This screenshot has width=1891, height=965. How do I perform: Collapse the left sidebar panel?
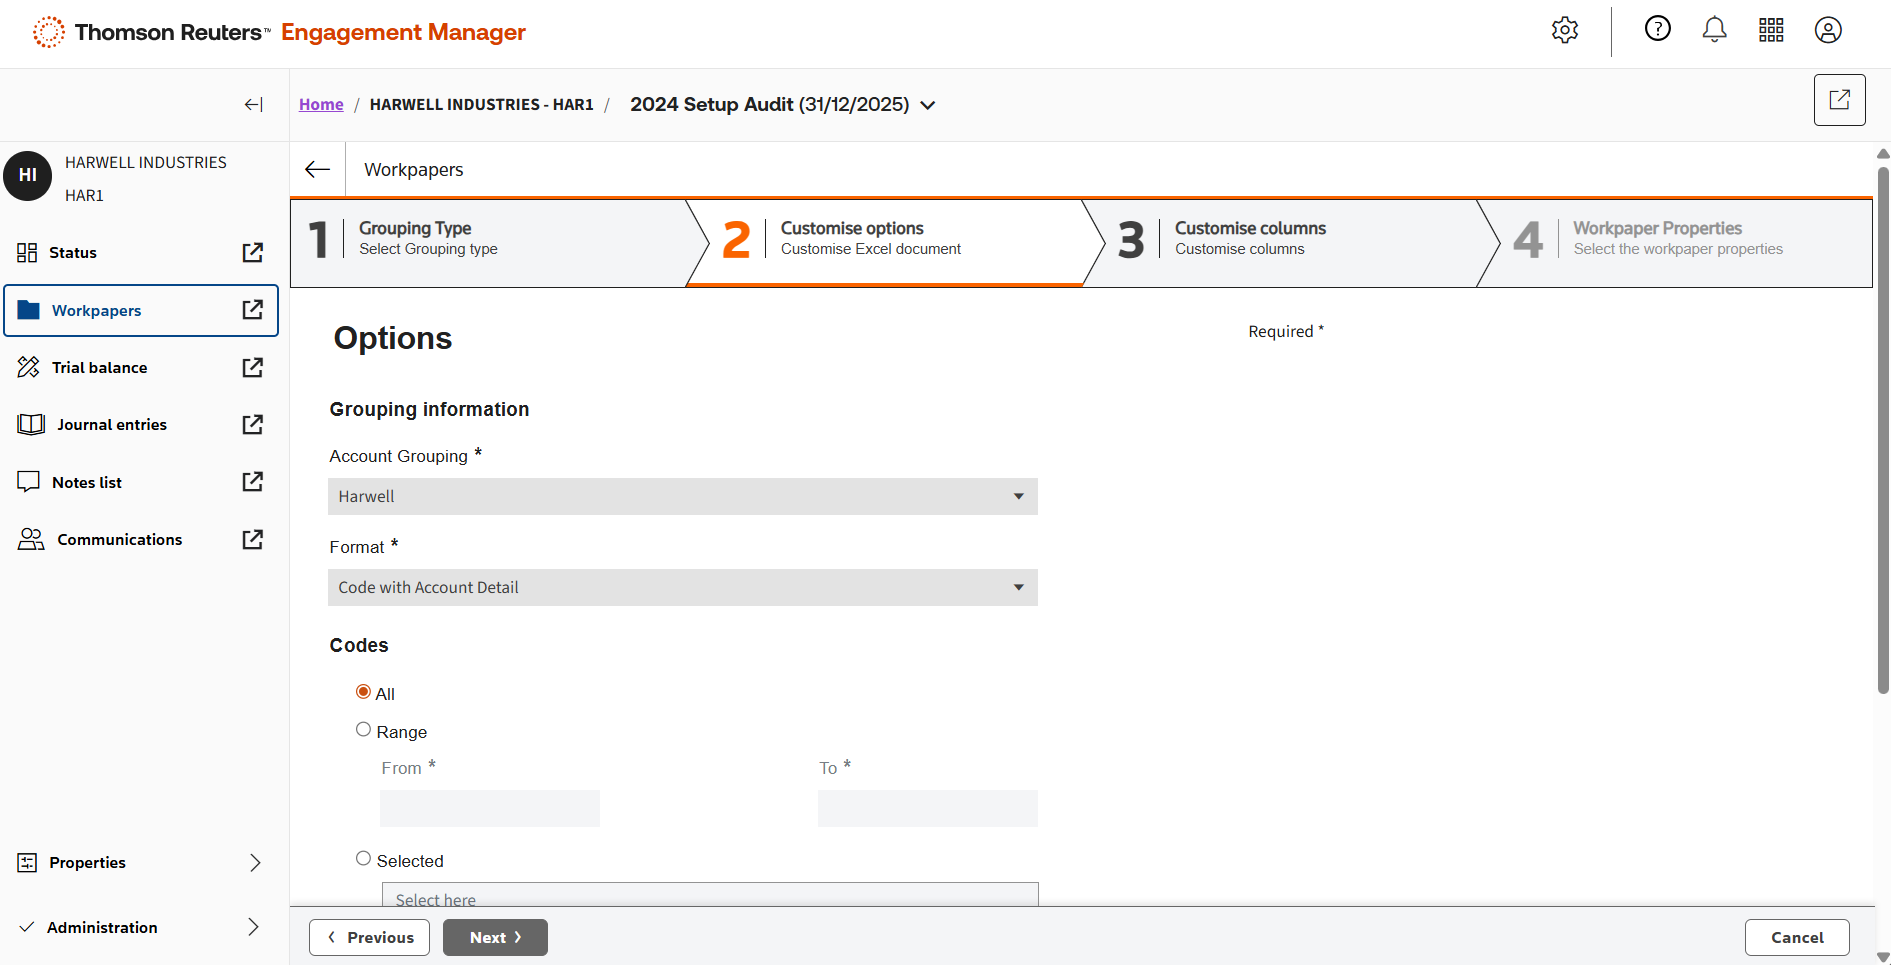(254, 105)
